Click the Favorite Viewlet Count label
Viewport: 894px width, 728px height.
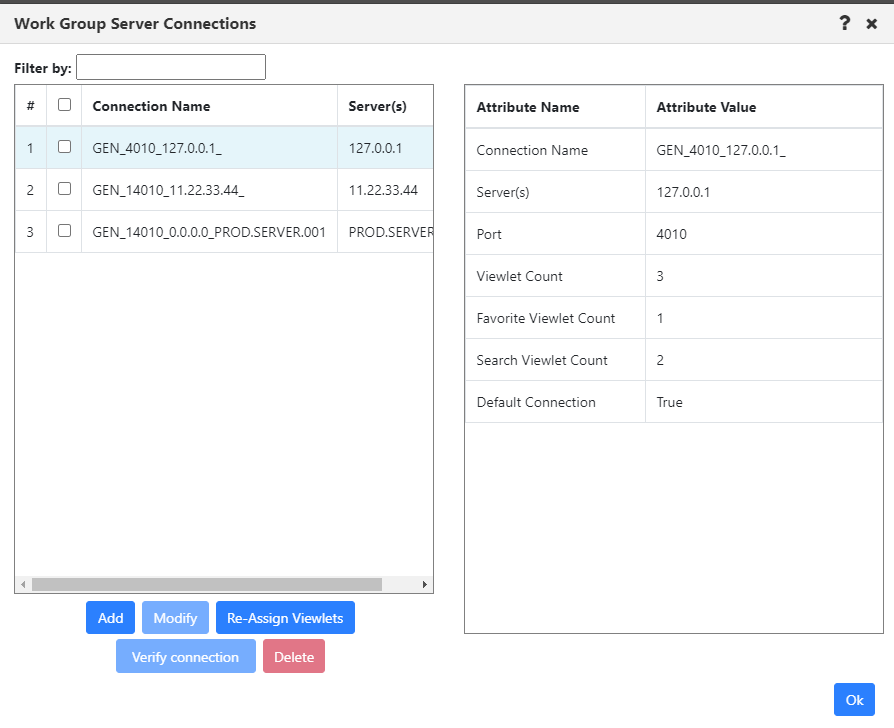[x=546, y=319]
